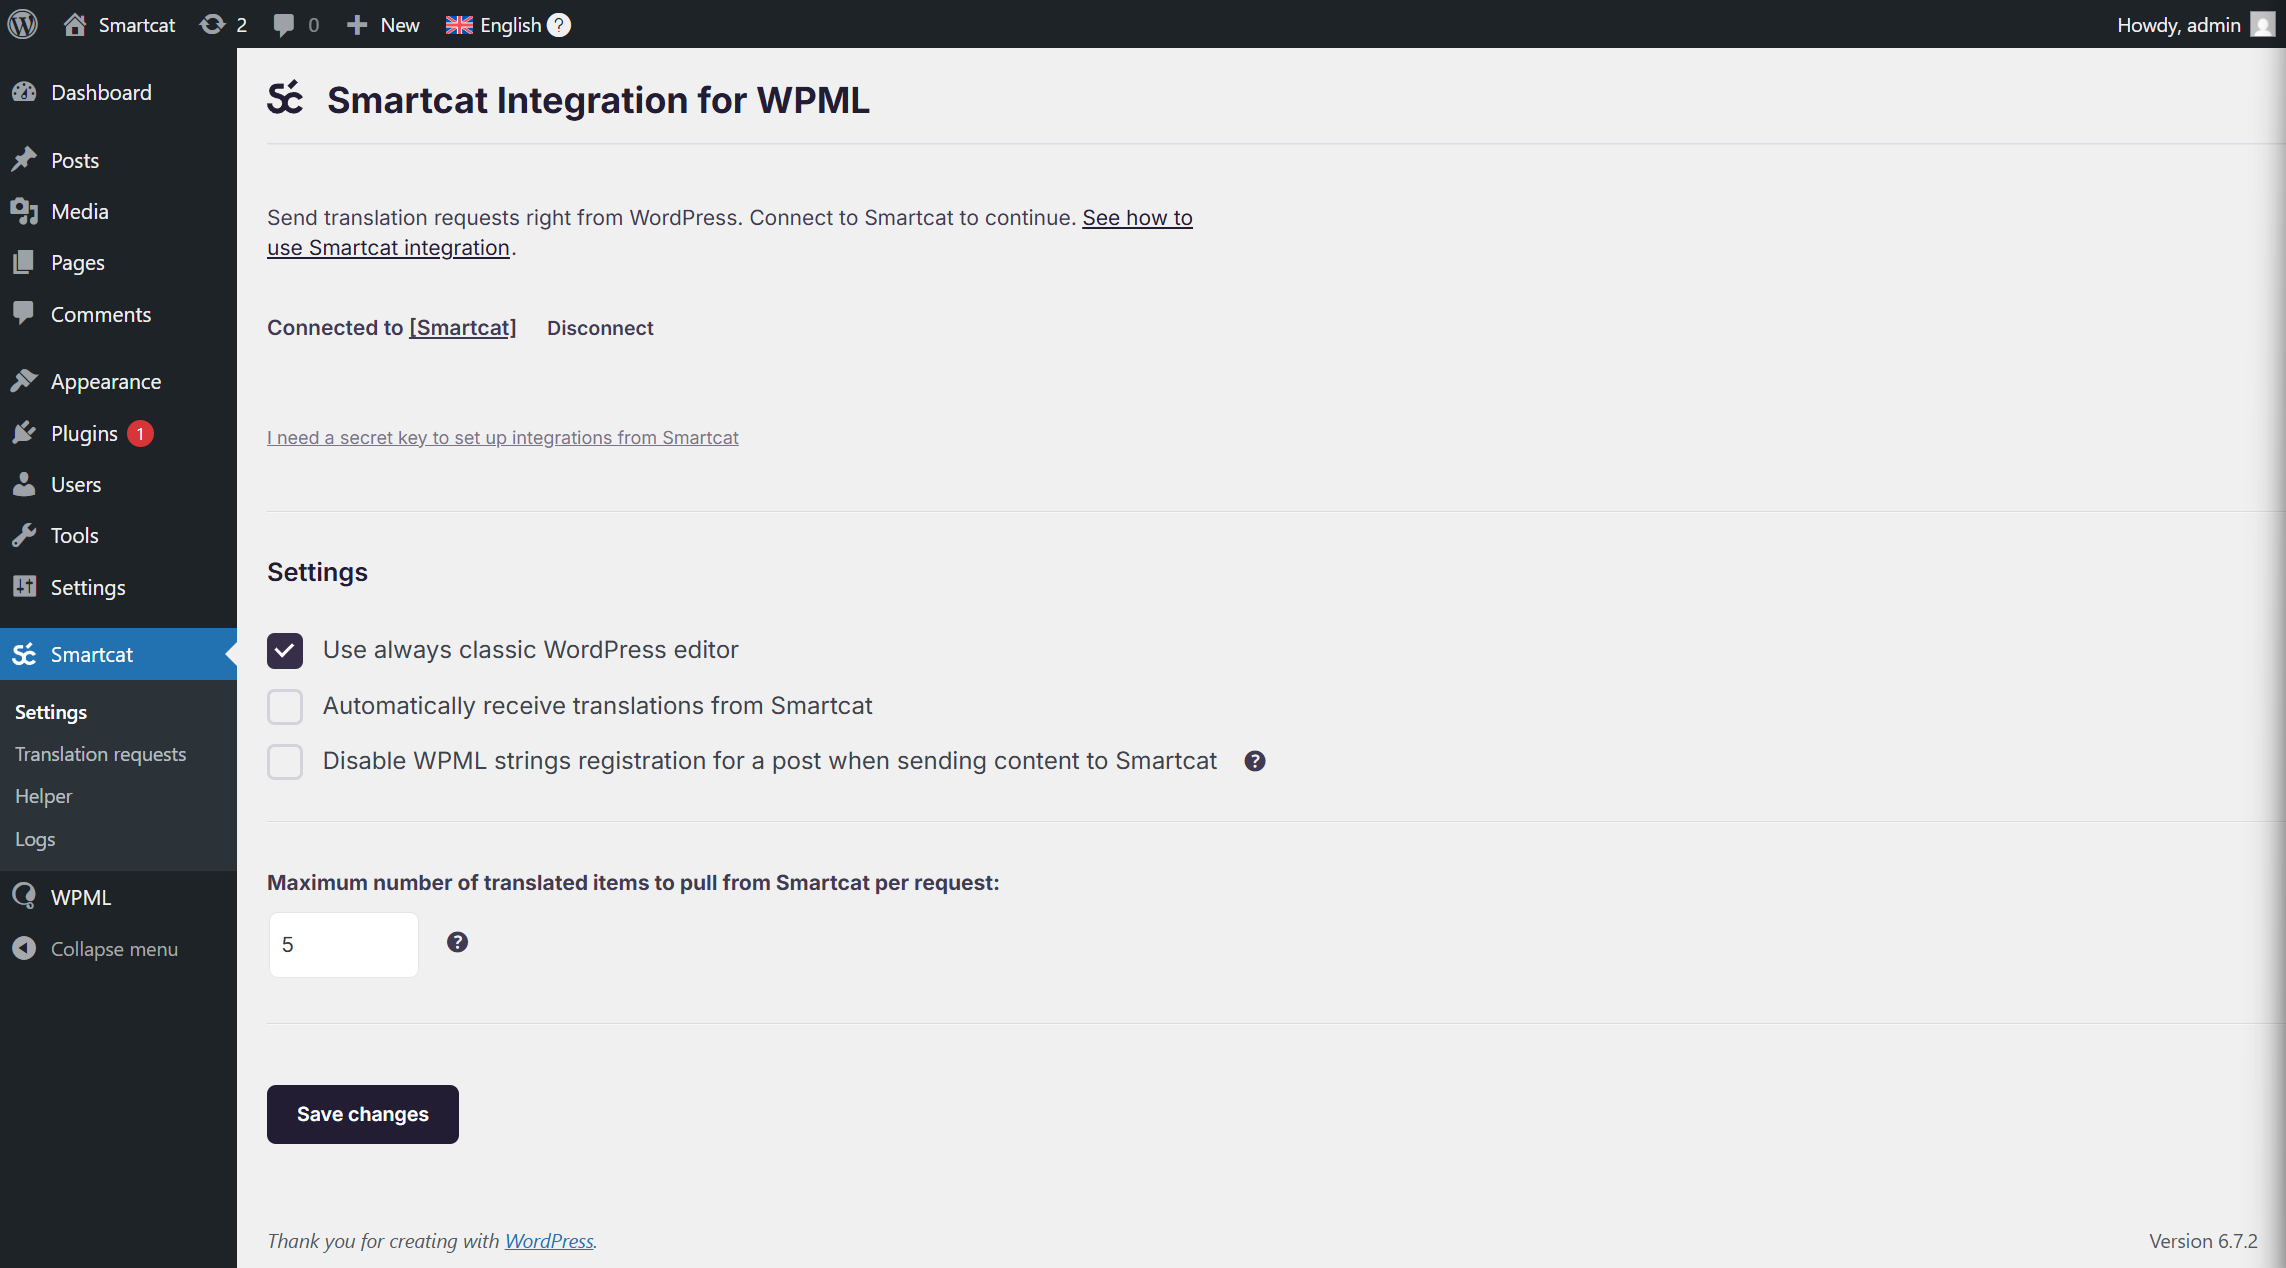
Task: Open the [Smartcat] connected account link
Action: point(463,328)
